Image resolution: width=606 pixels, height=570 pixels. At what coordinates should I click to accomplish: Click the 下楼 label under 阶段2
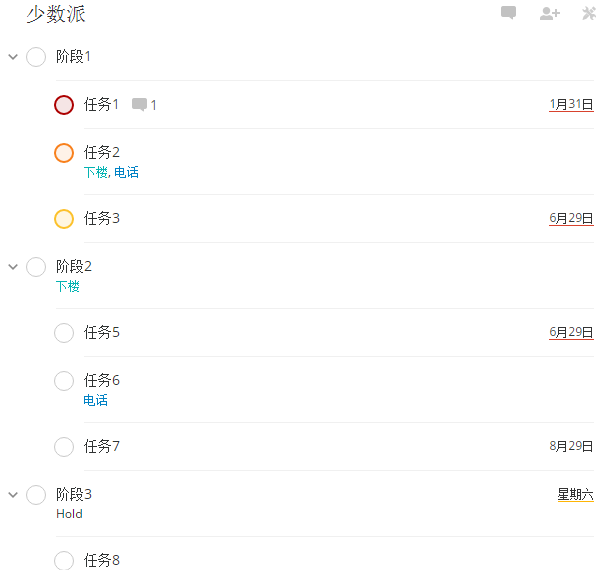(68, 286)
